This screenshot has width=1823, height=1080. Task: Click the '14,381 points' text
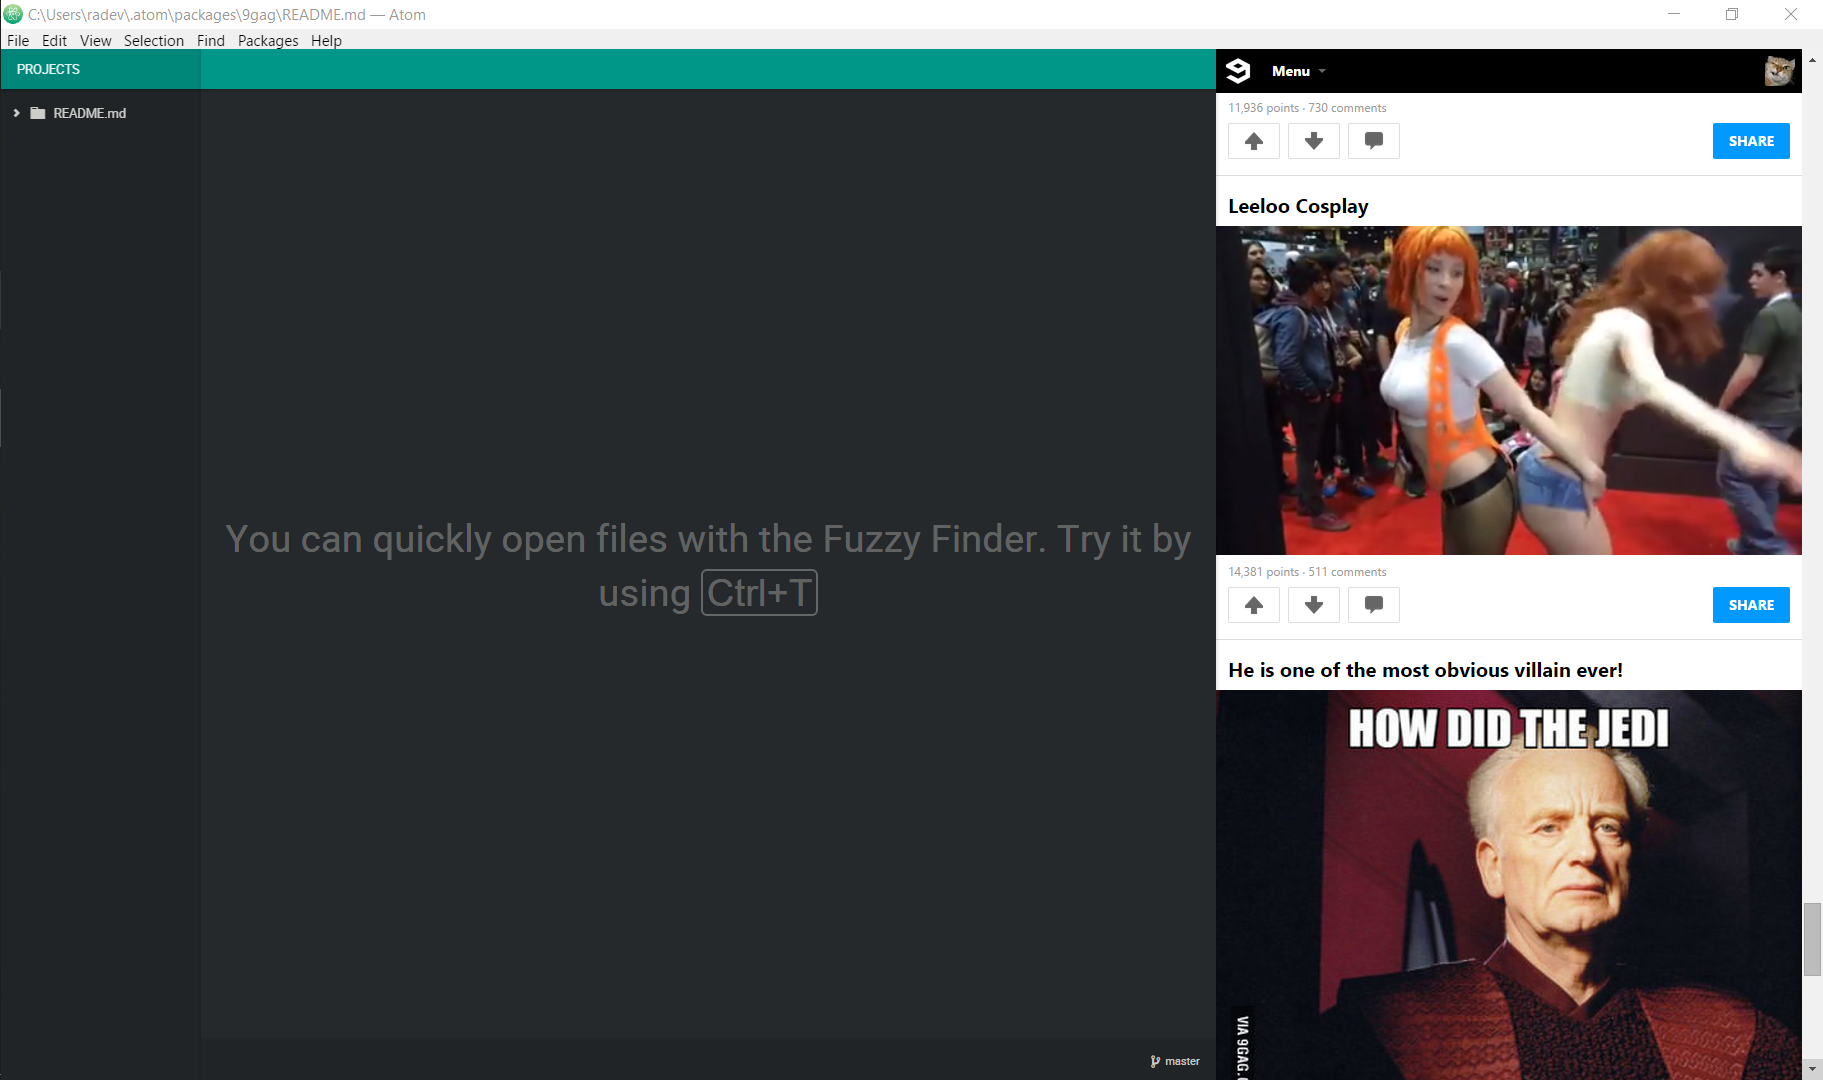tap(1264, 572)
